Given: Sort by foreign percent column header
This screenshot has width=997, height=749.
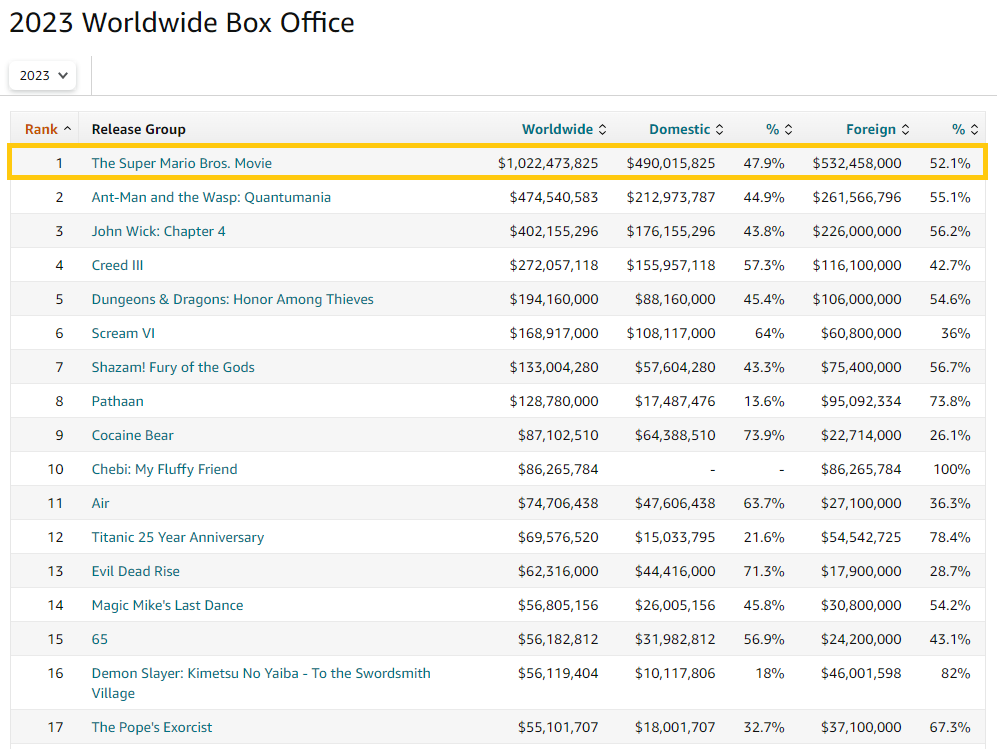Looking at the screenshot, I should point(965,129).
